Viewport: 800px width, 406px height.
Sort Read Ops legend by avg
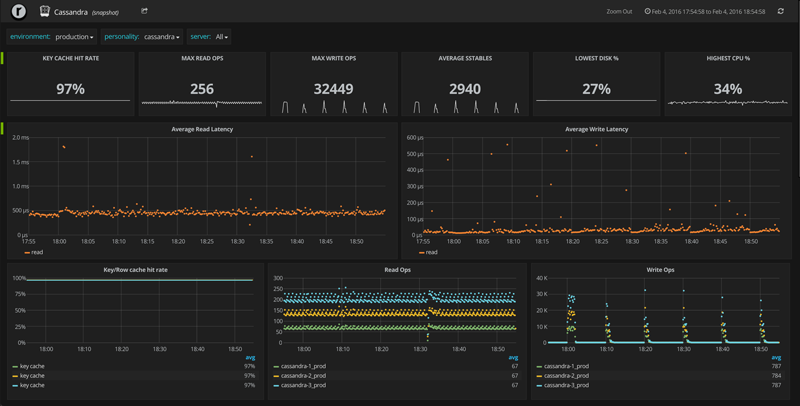click(513, 358)
